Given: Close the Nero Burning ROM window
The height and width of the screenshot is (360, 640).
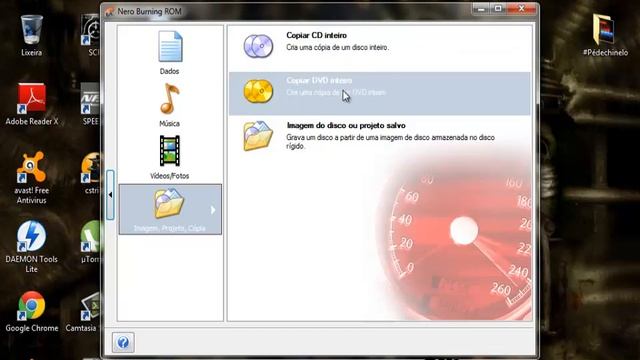Looking at the screenshot, I should click(521, 9).
